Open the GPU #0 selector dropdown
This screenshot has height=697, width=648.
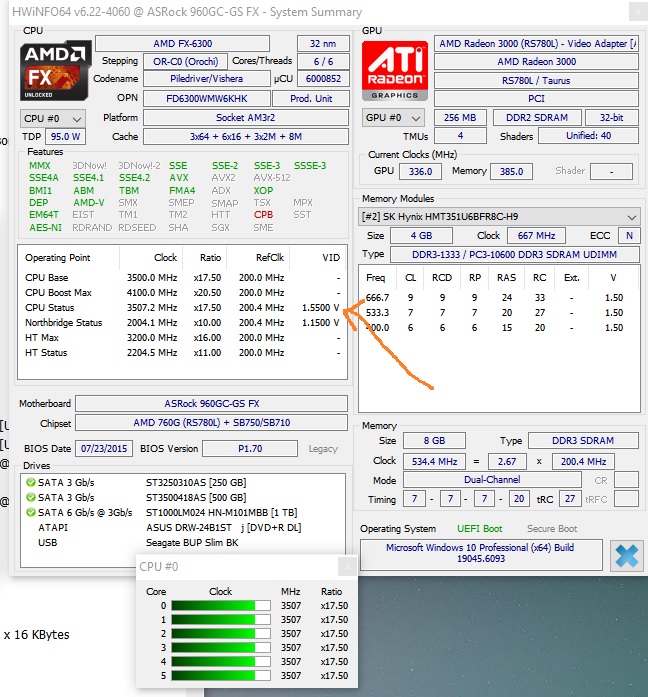point(393,118)
